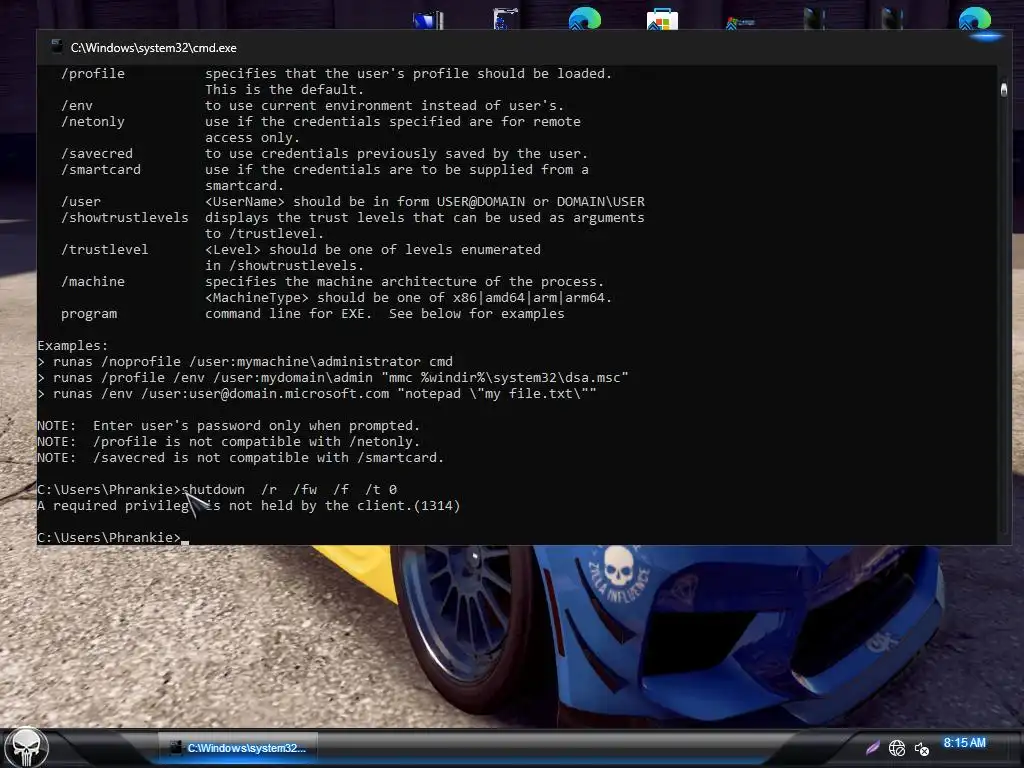Open the purple feather tray icon
1024x768 pixels.
pos(872,748)
